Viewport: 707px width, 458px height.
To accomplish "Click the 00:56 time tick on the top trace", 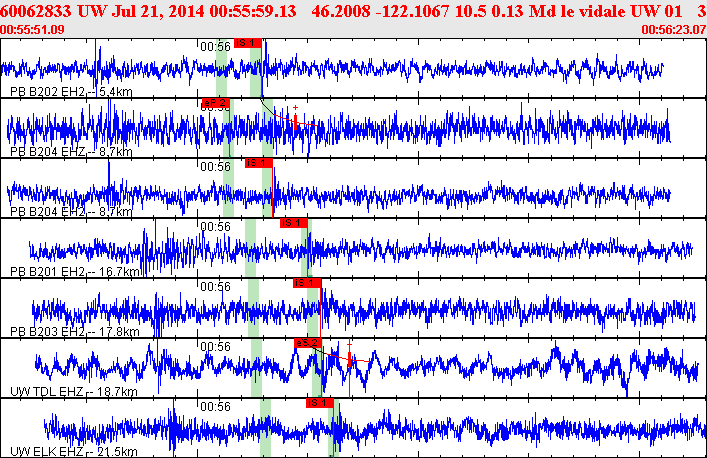I will pos(216,46).
